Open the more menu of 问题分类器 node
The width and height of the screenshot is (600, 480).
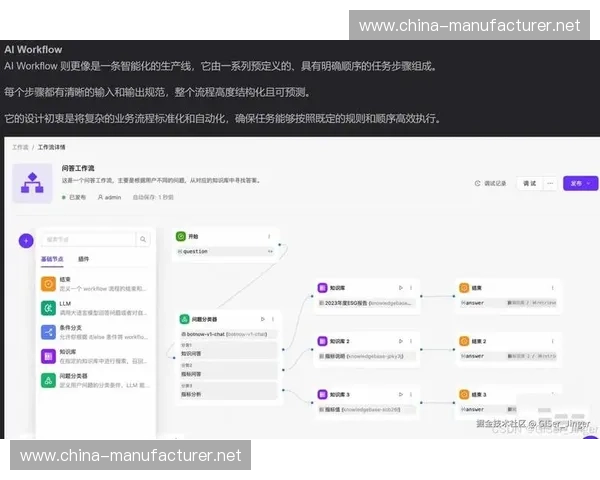tap(273, 319)
